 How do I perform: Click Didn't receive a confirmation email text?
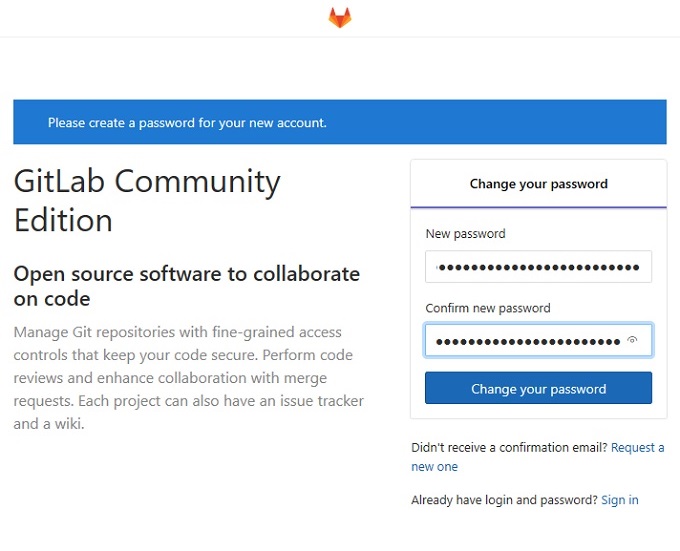[x=509, y=447]
